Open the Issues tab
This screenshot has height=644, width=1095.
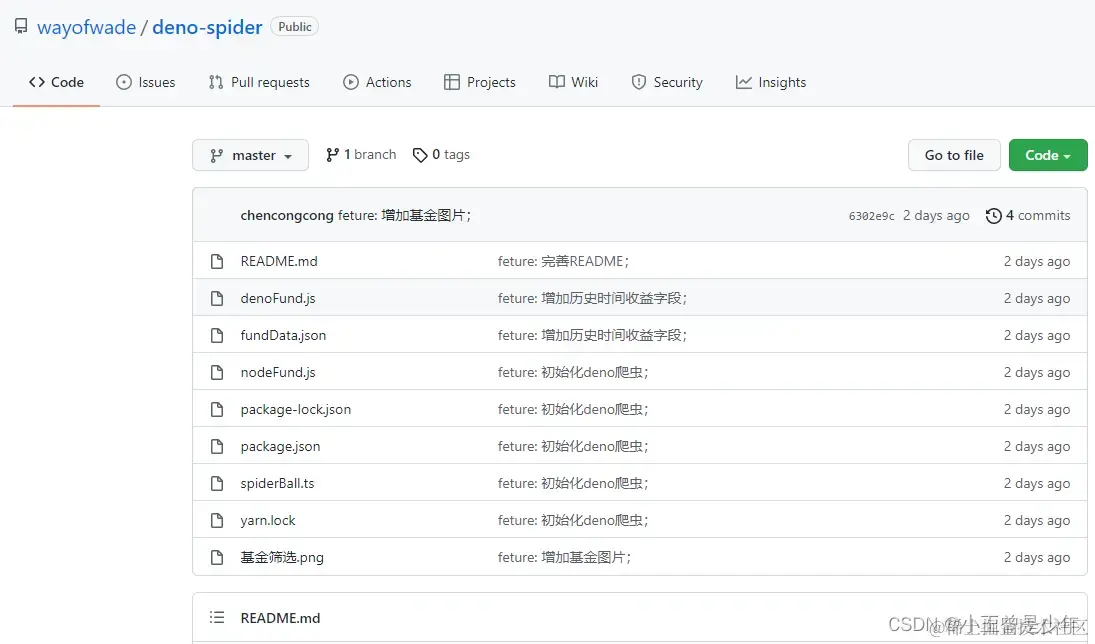(145, 82)
